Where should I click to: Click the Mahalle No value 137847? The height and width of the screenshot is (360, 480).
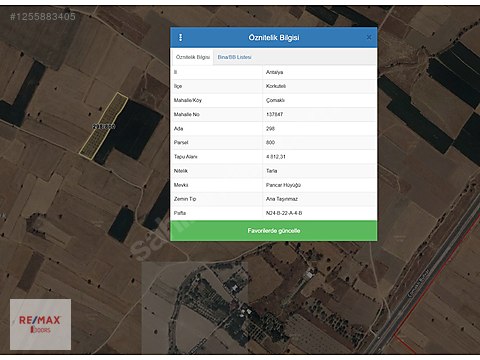coord(274,114)
